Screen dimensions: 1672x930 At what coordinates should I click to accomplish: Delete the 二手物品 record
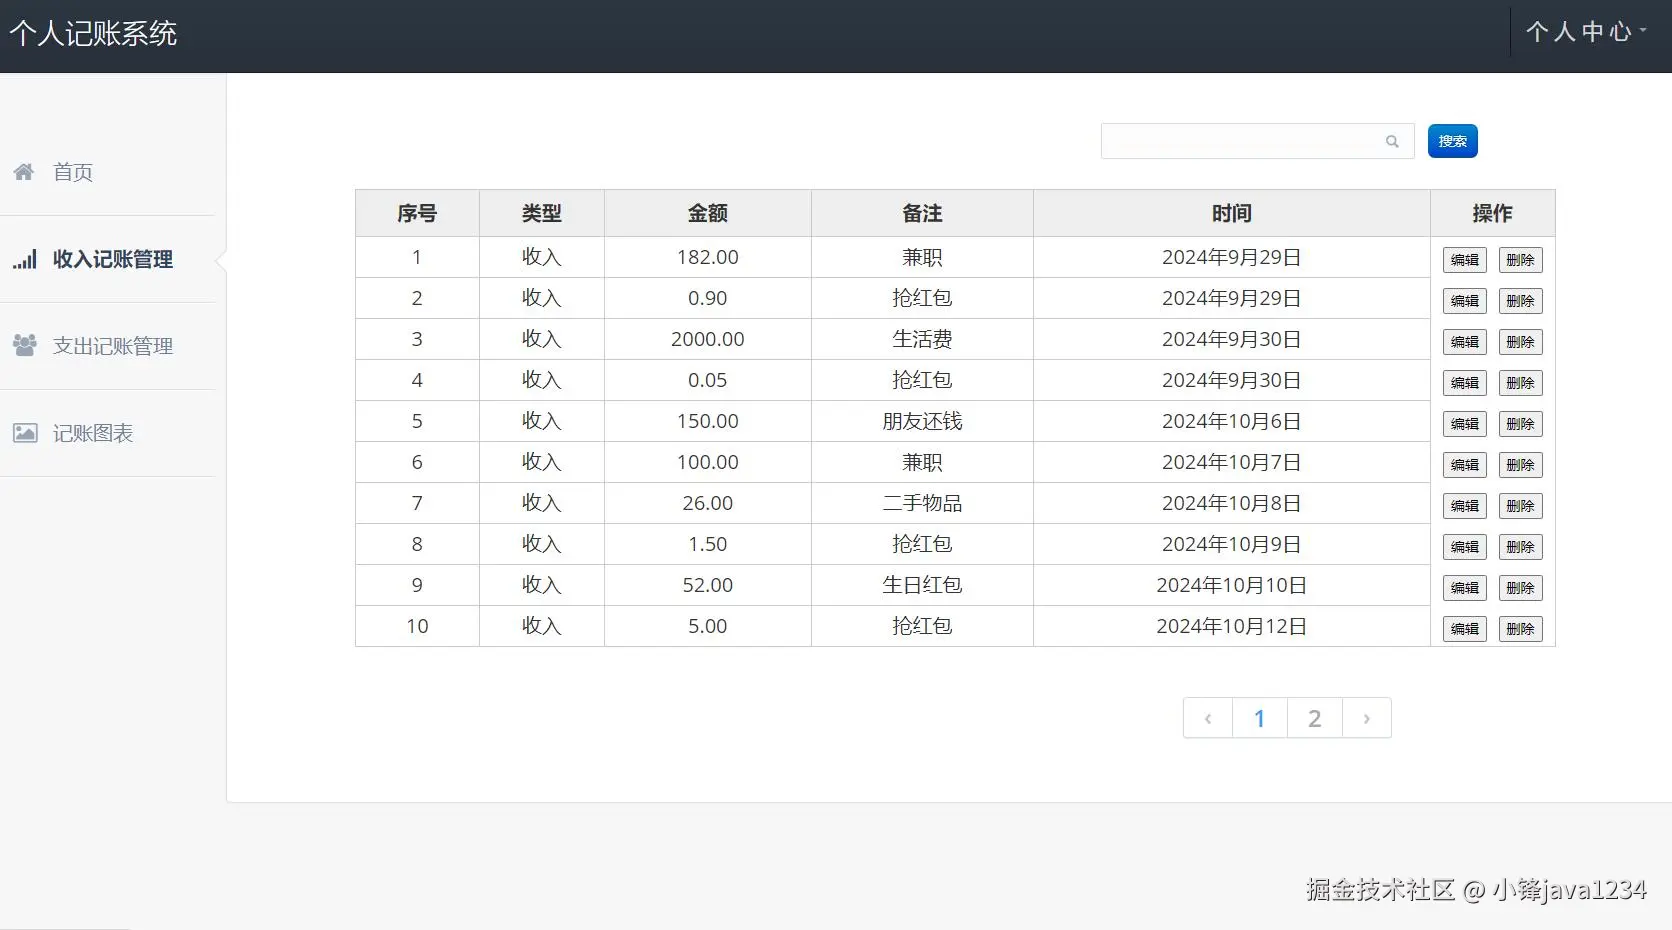[1520, 506]
